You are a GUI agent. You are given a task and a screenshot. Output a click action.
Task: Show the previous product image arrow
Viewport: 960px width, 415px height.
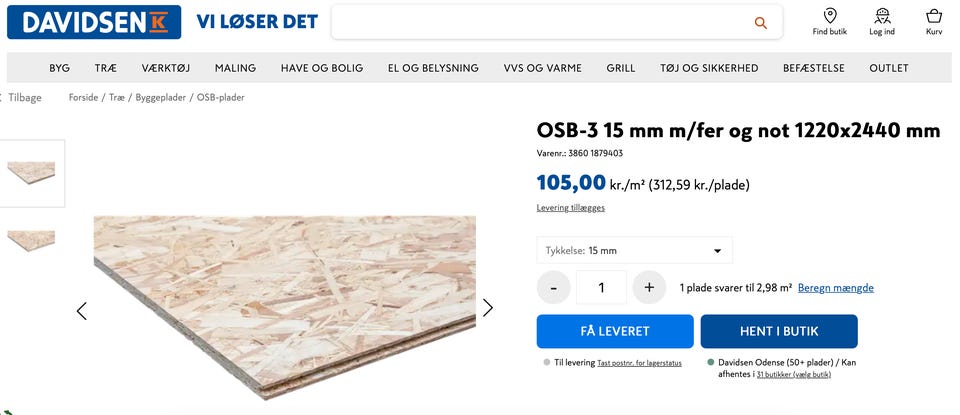81,311
